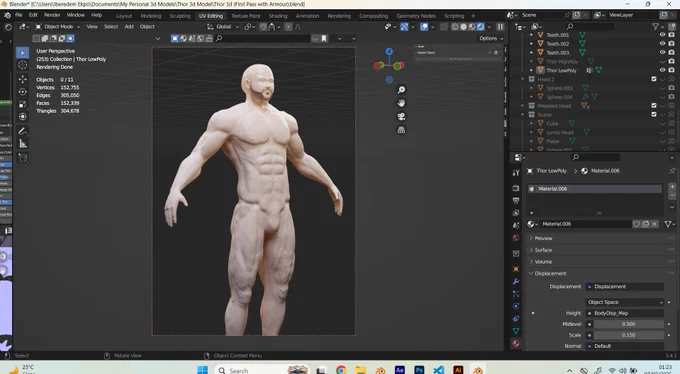Screen dimensions: 680x374
Task: Click the viewport zoom magnifier icon
Action: [x=401, y=90]
